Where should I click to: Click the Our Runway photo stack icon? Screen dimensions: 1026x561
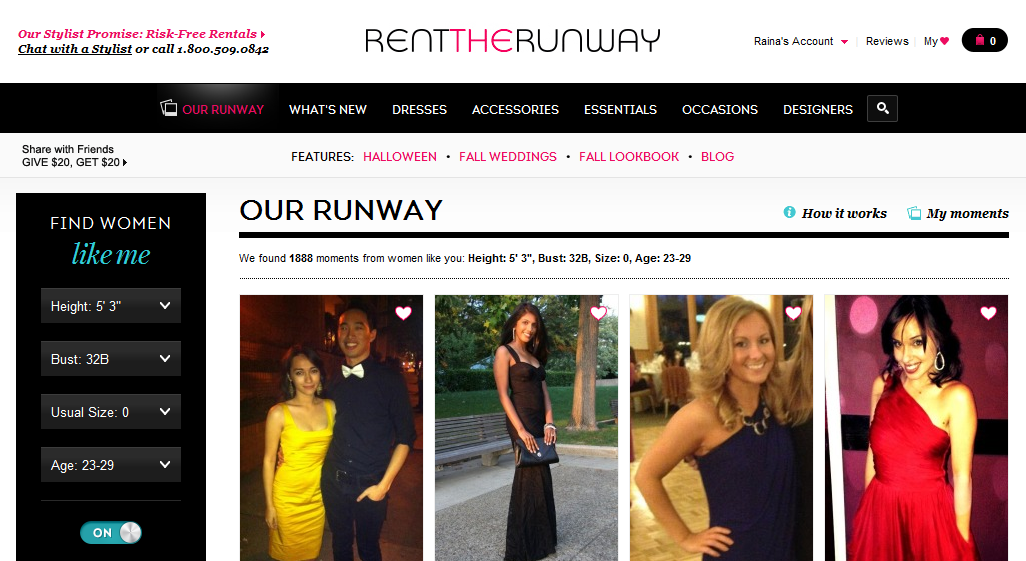169,107
